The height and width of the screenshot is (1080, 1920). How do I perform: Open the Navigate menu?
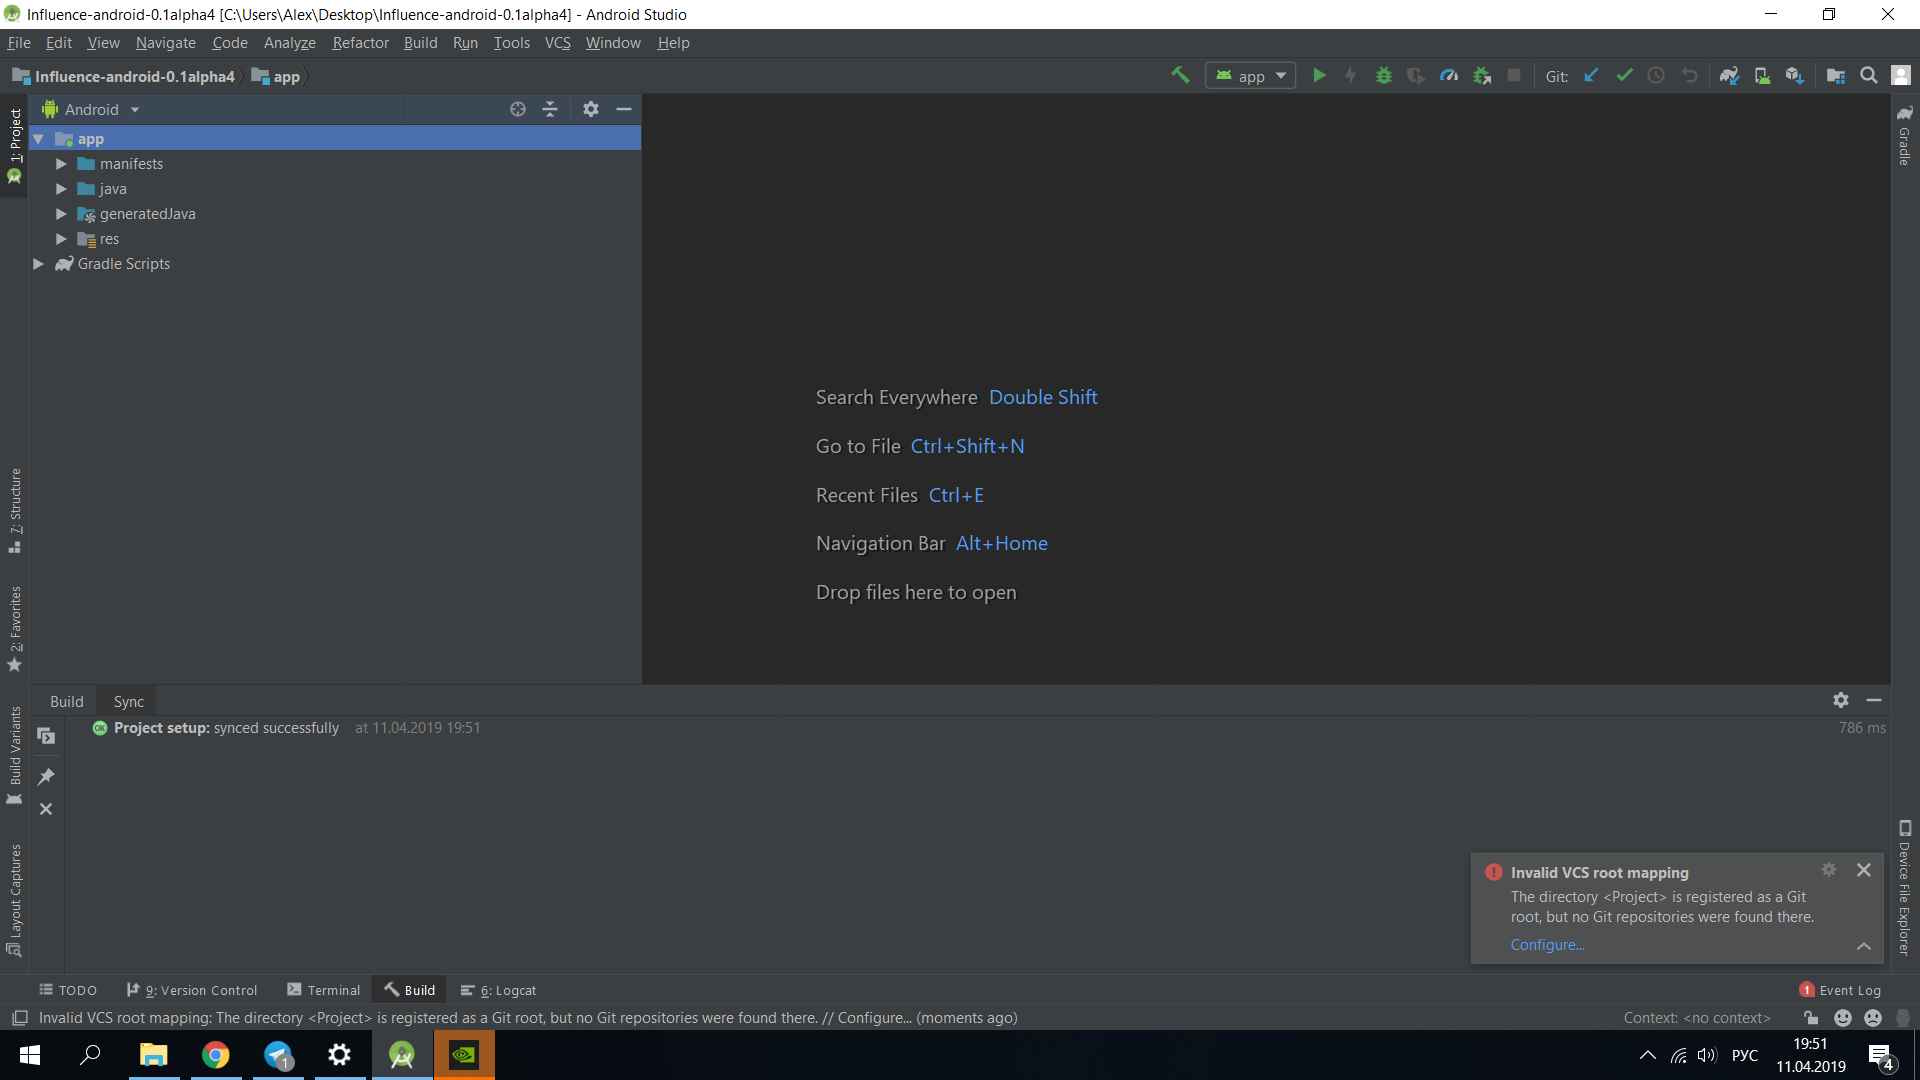pyautogui.click(x=166, y=43)
